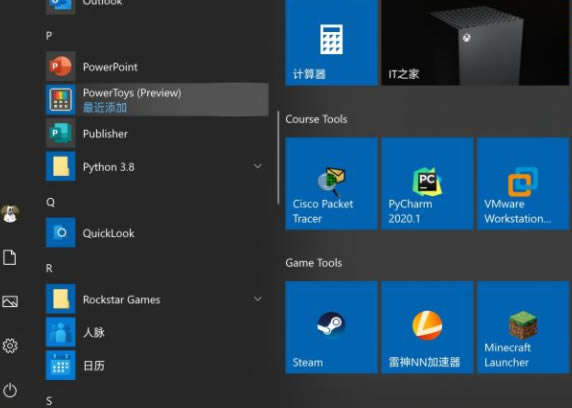Jump via letter R section header
The height and width of the screenshot is (408, 572).
[49, 268]
